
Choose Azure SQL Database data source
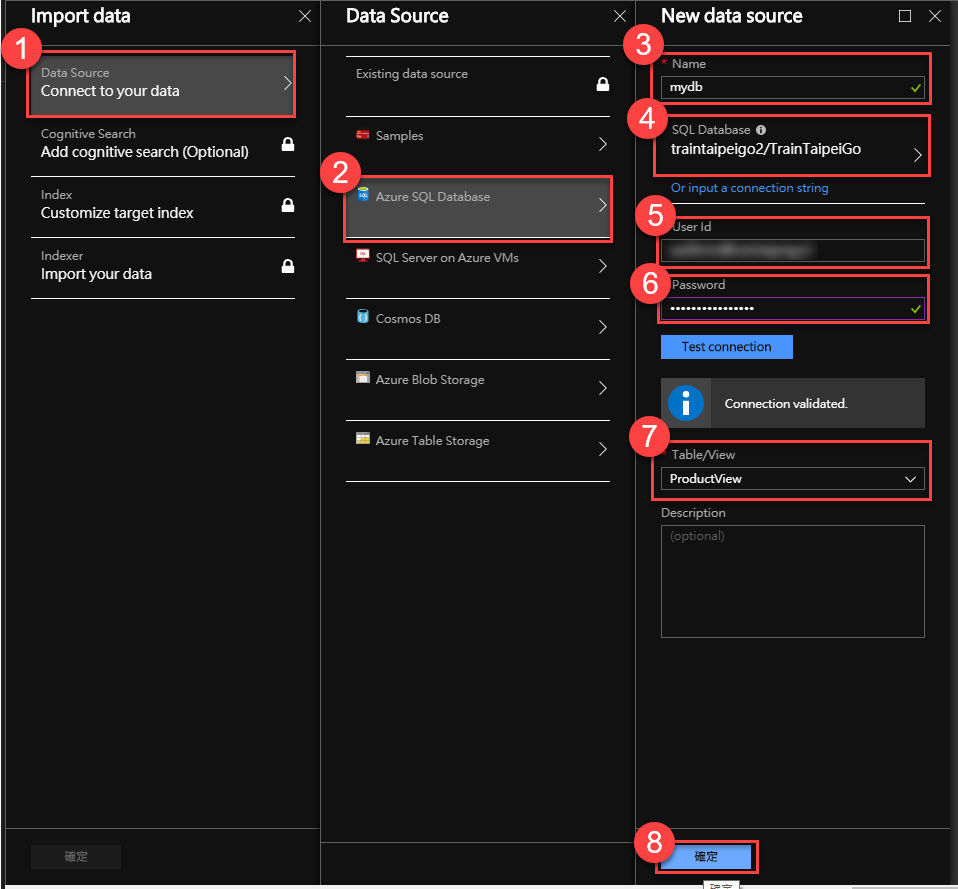point(478,207)
